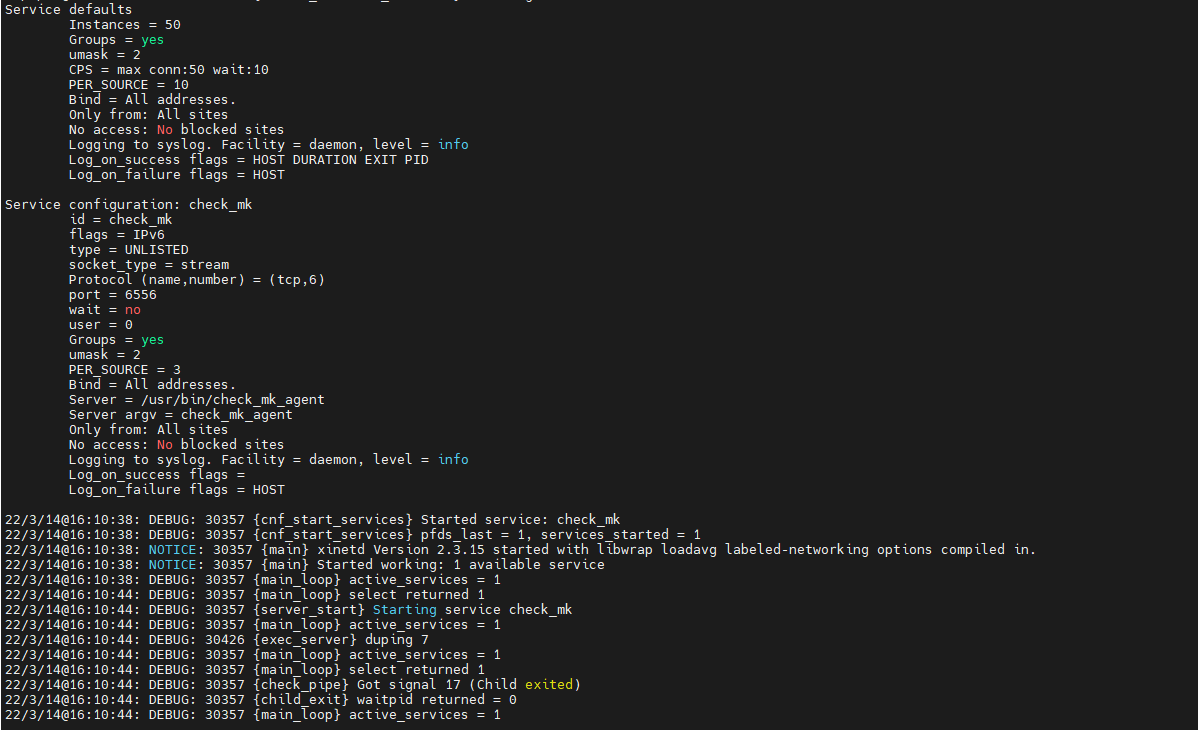This screenshot has height=730, width=1198.
Task: Click the "socket_type = stream" line
Action: click(148, 264)
